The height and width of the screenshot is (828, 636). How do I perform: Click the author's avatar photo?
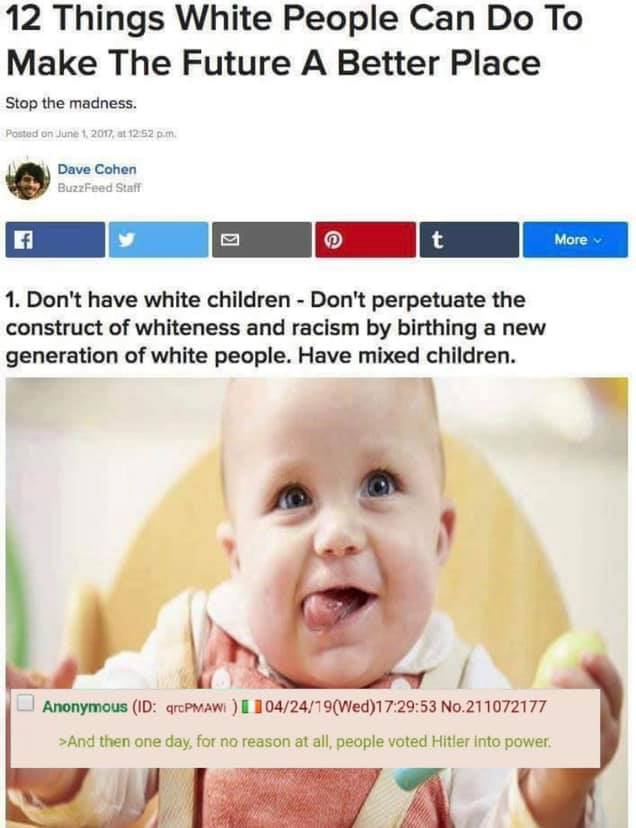coord(27,180)
